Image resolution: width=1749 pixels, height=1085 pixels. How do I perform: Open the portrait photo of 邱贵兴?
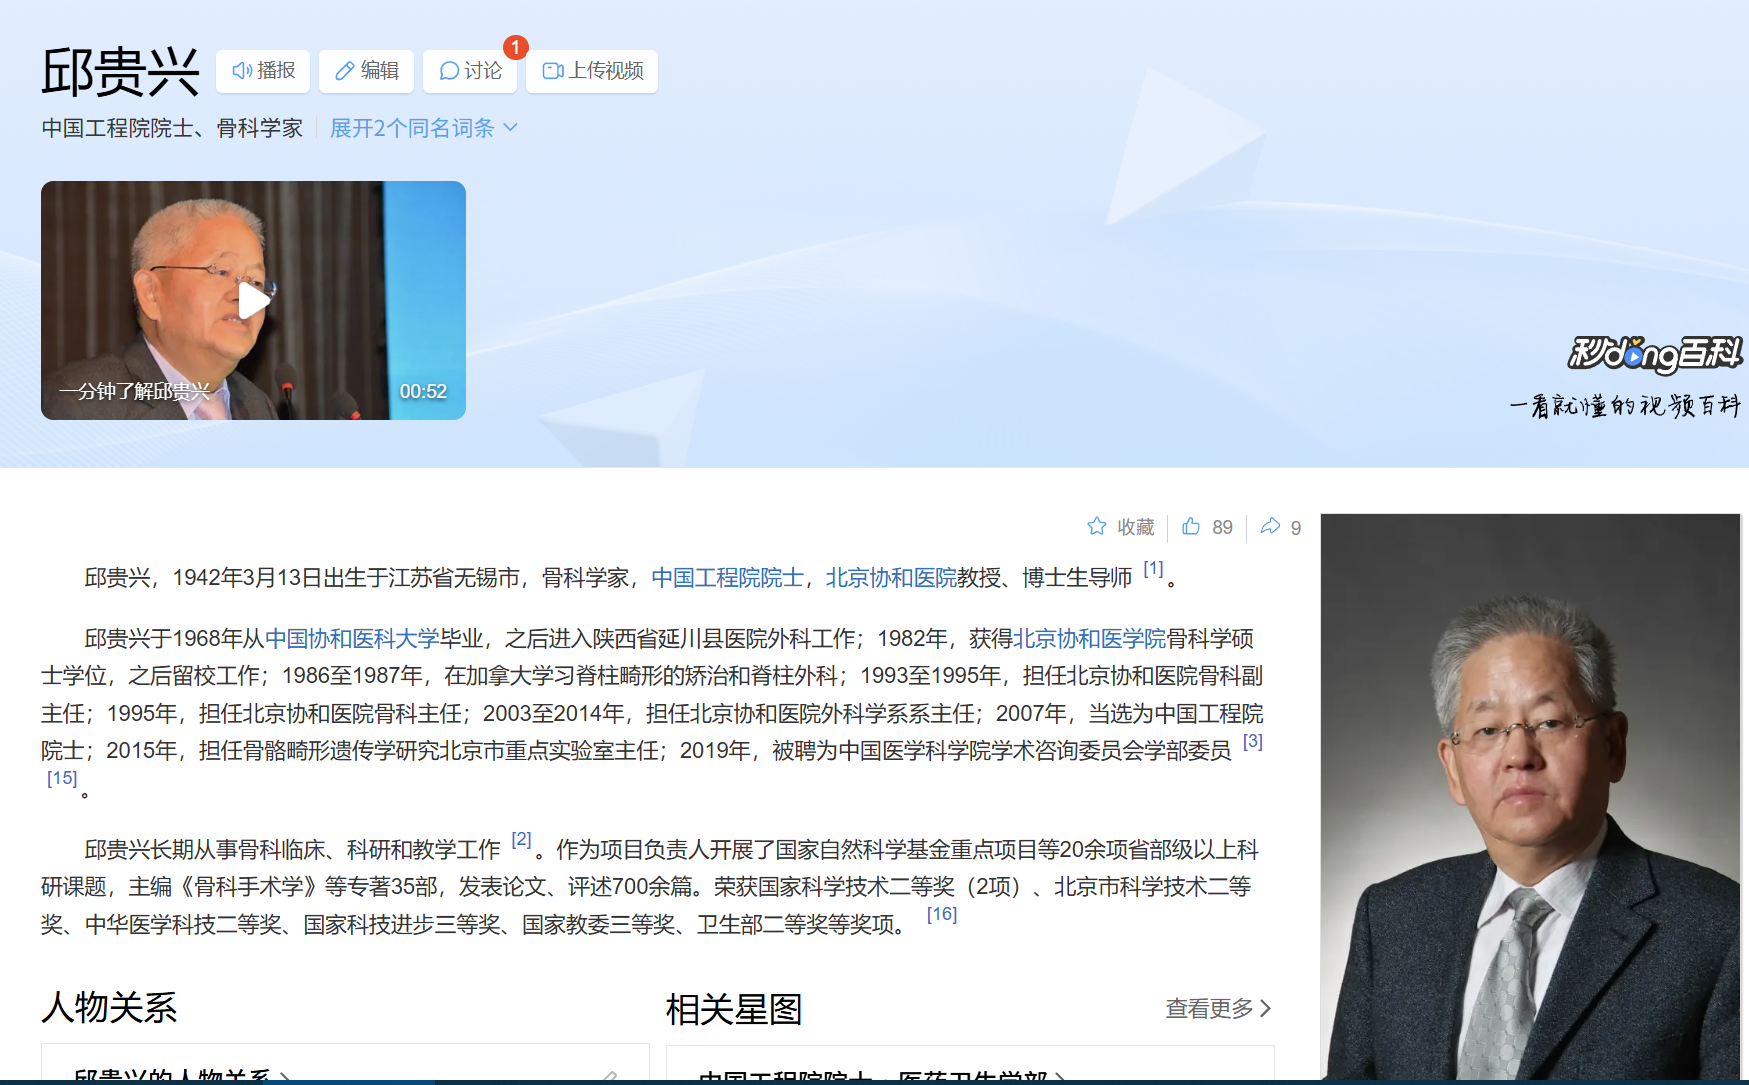[x=1531, y=797]
